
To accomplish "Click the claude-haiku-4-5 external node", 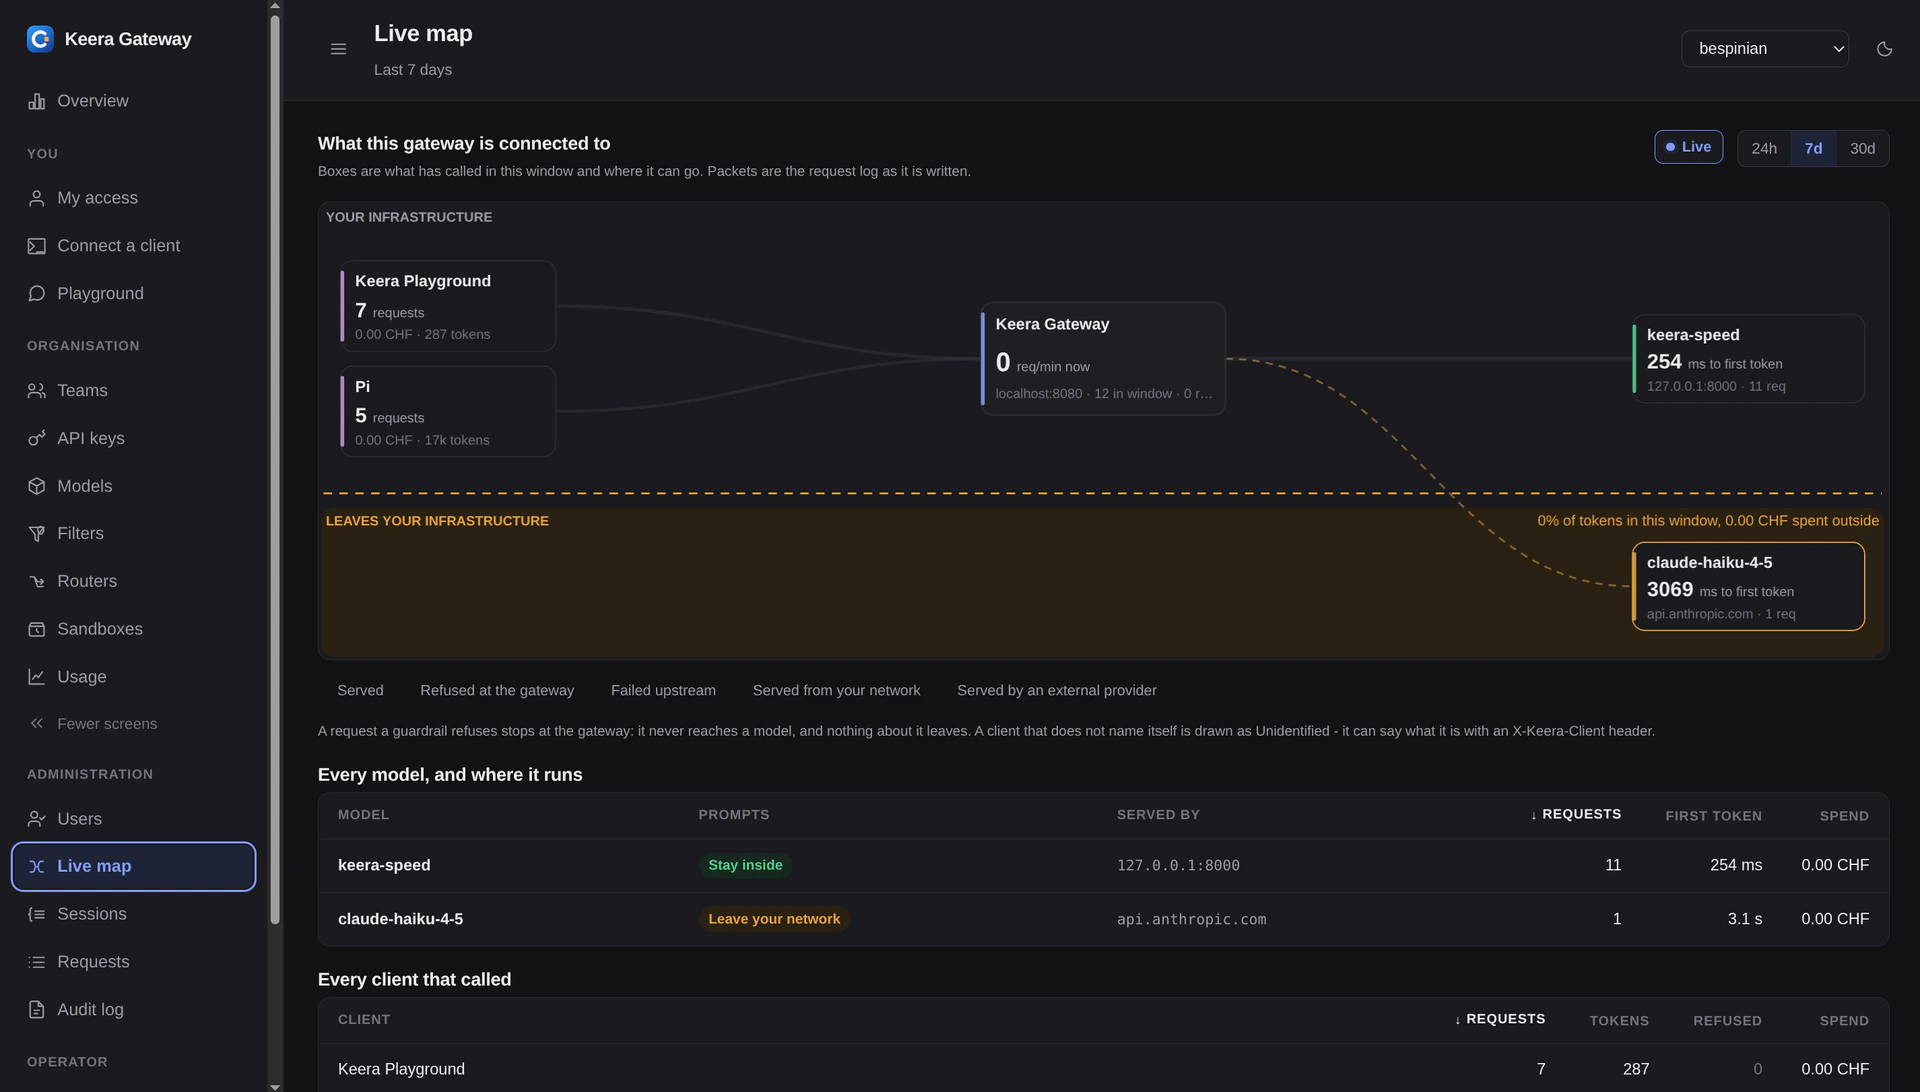I will pyautogui.click(x=1748, y=587).
